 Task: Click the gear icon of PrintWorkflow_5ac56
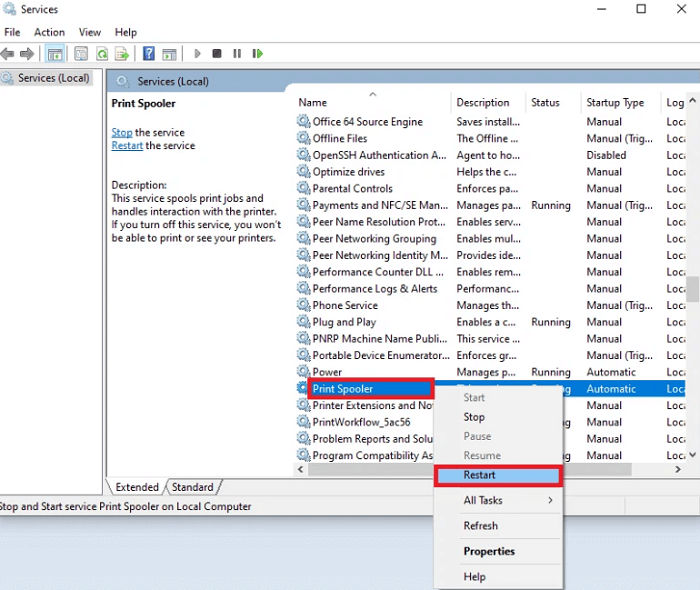point(304,422)
